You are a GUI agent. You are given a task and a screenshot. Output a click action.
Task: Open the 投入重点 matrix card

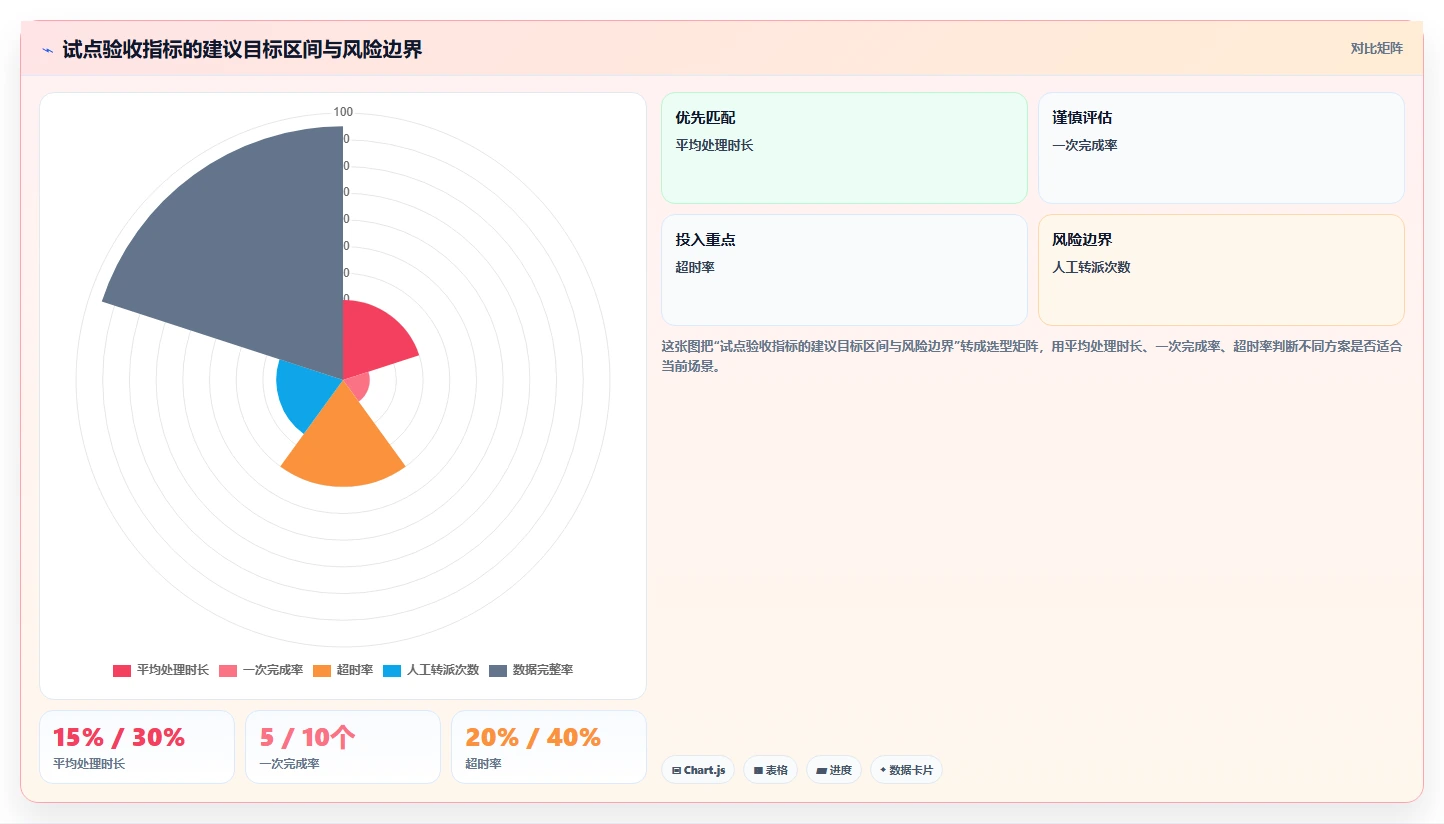[844, 270]
